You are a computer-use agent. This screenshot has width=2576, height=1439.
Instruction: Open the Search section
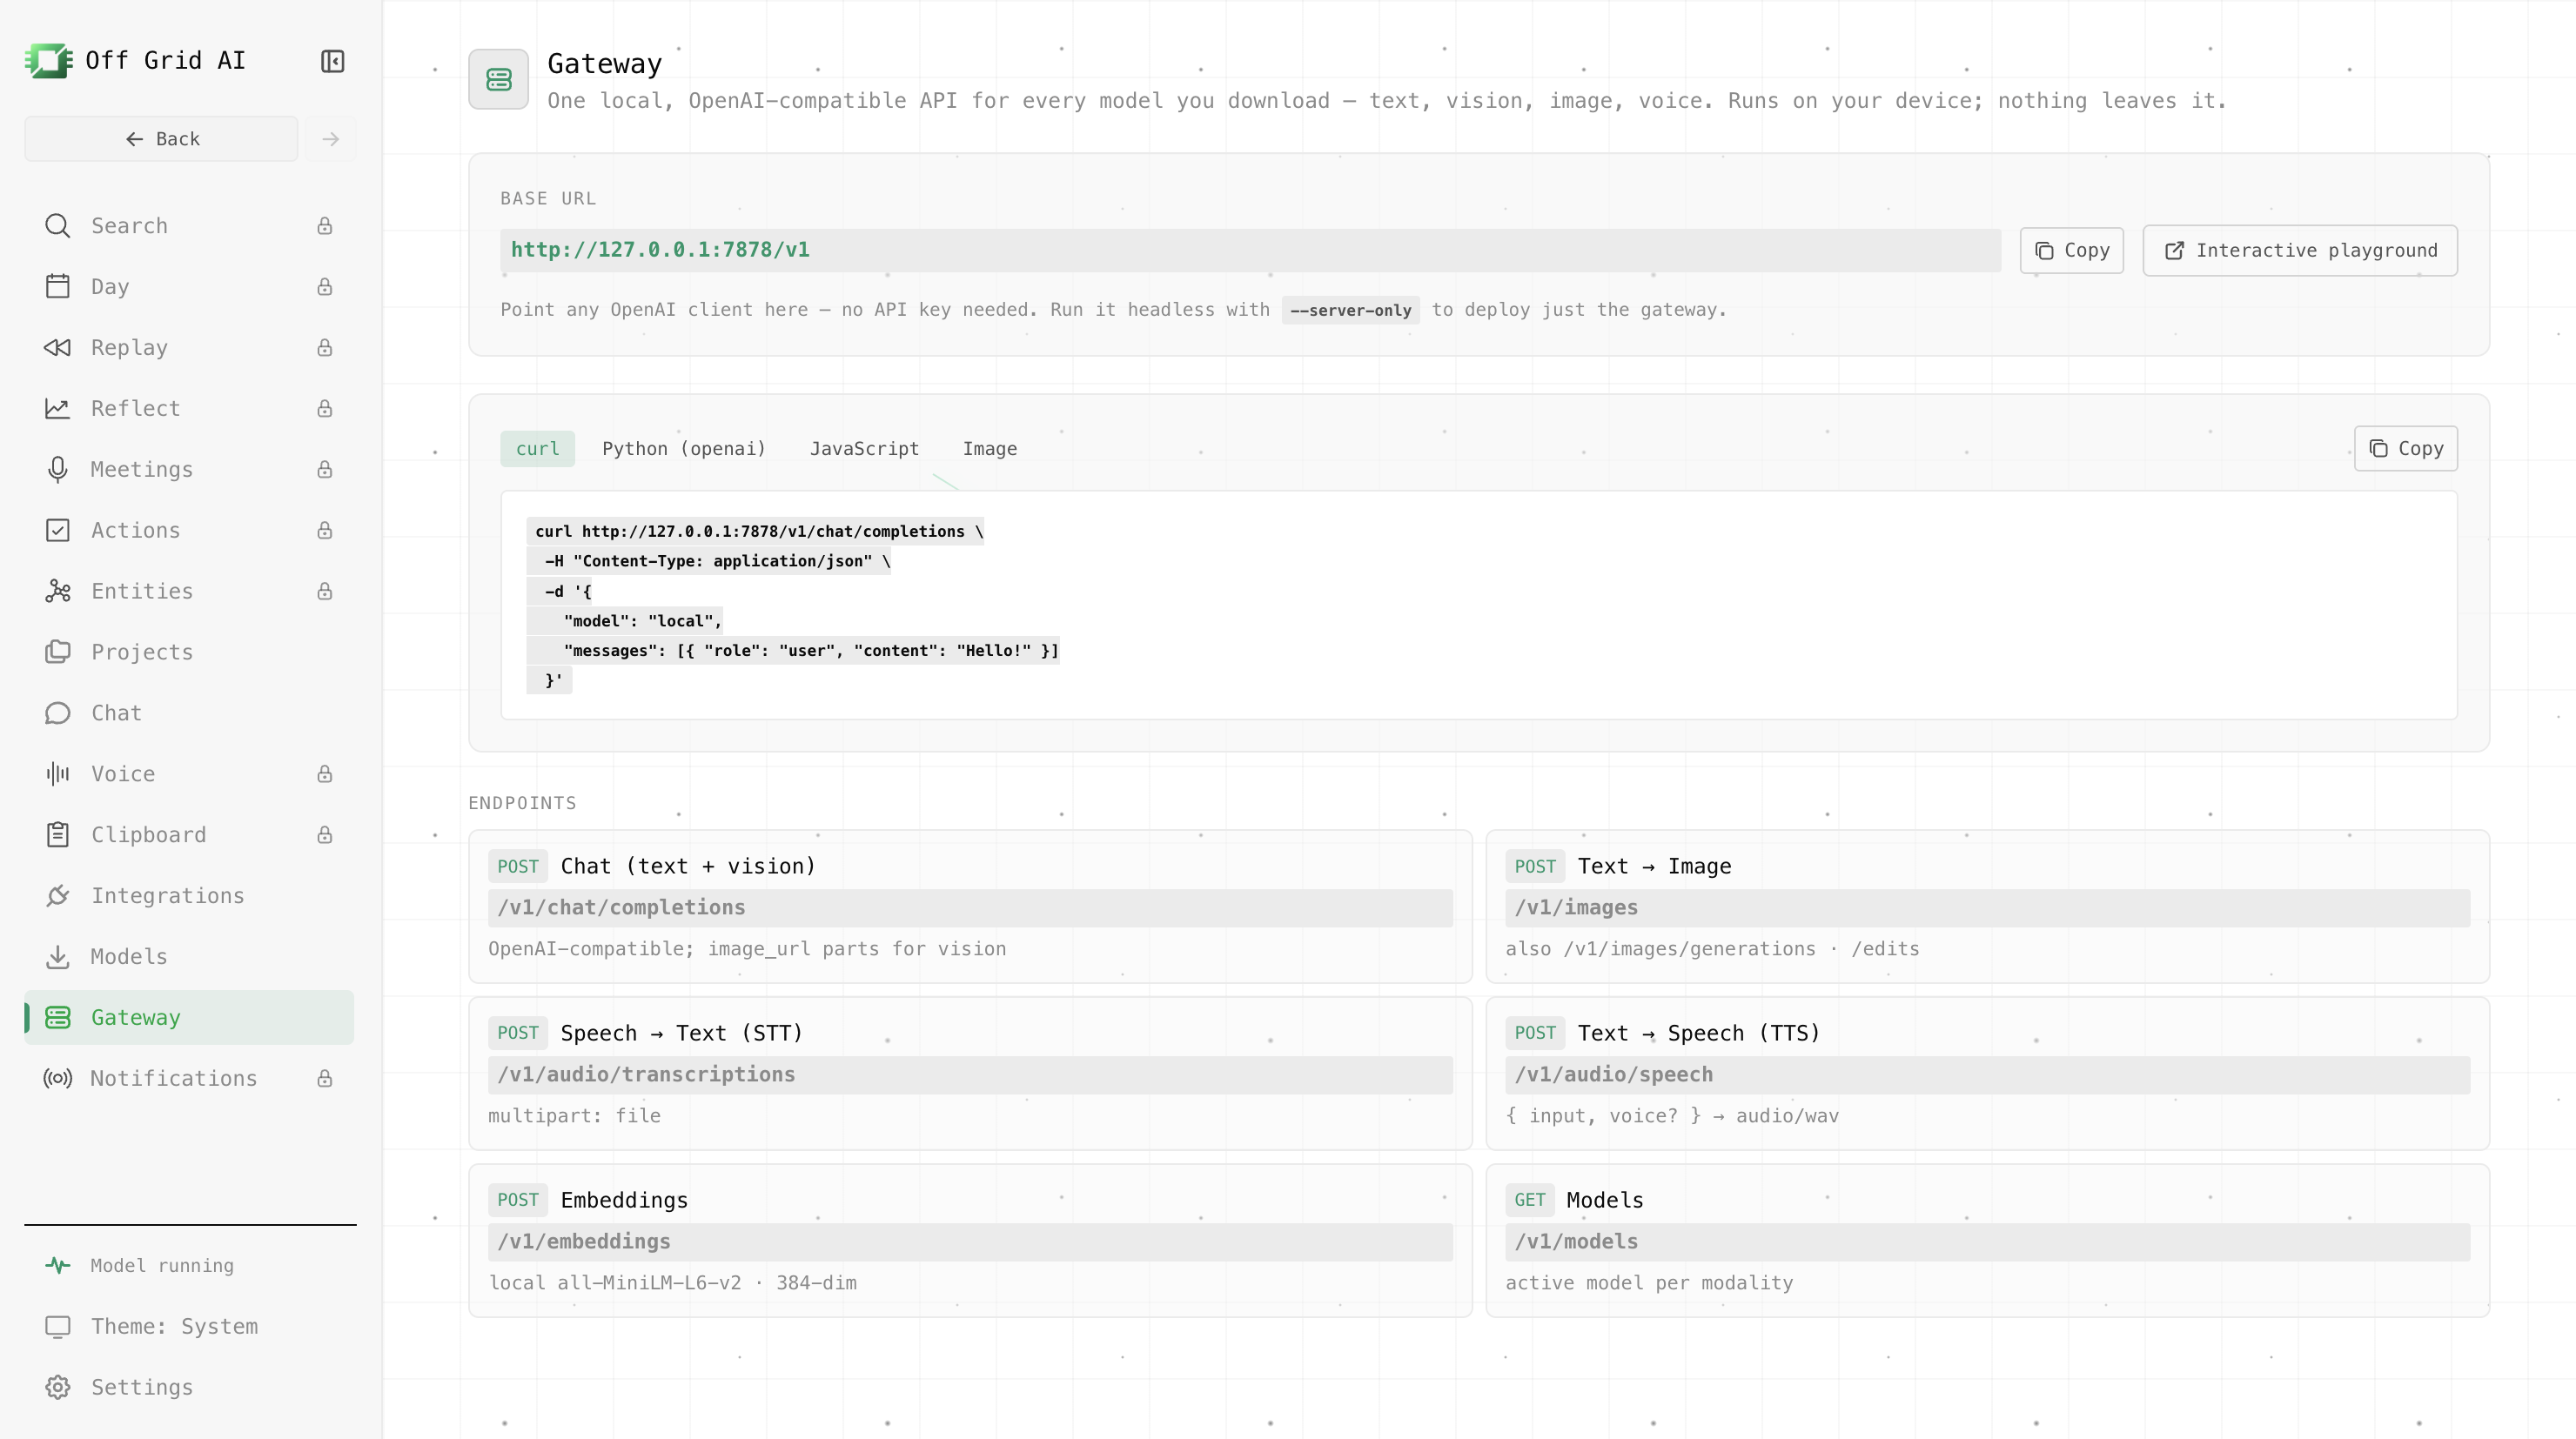(189, 226)
